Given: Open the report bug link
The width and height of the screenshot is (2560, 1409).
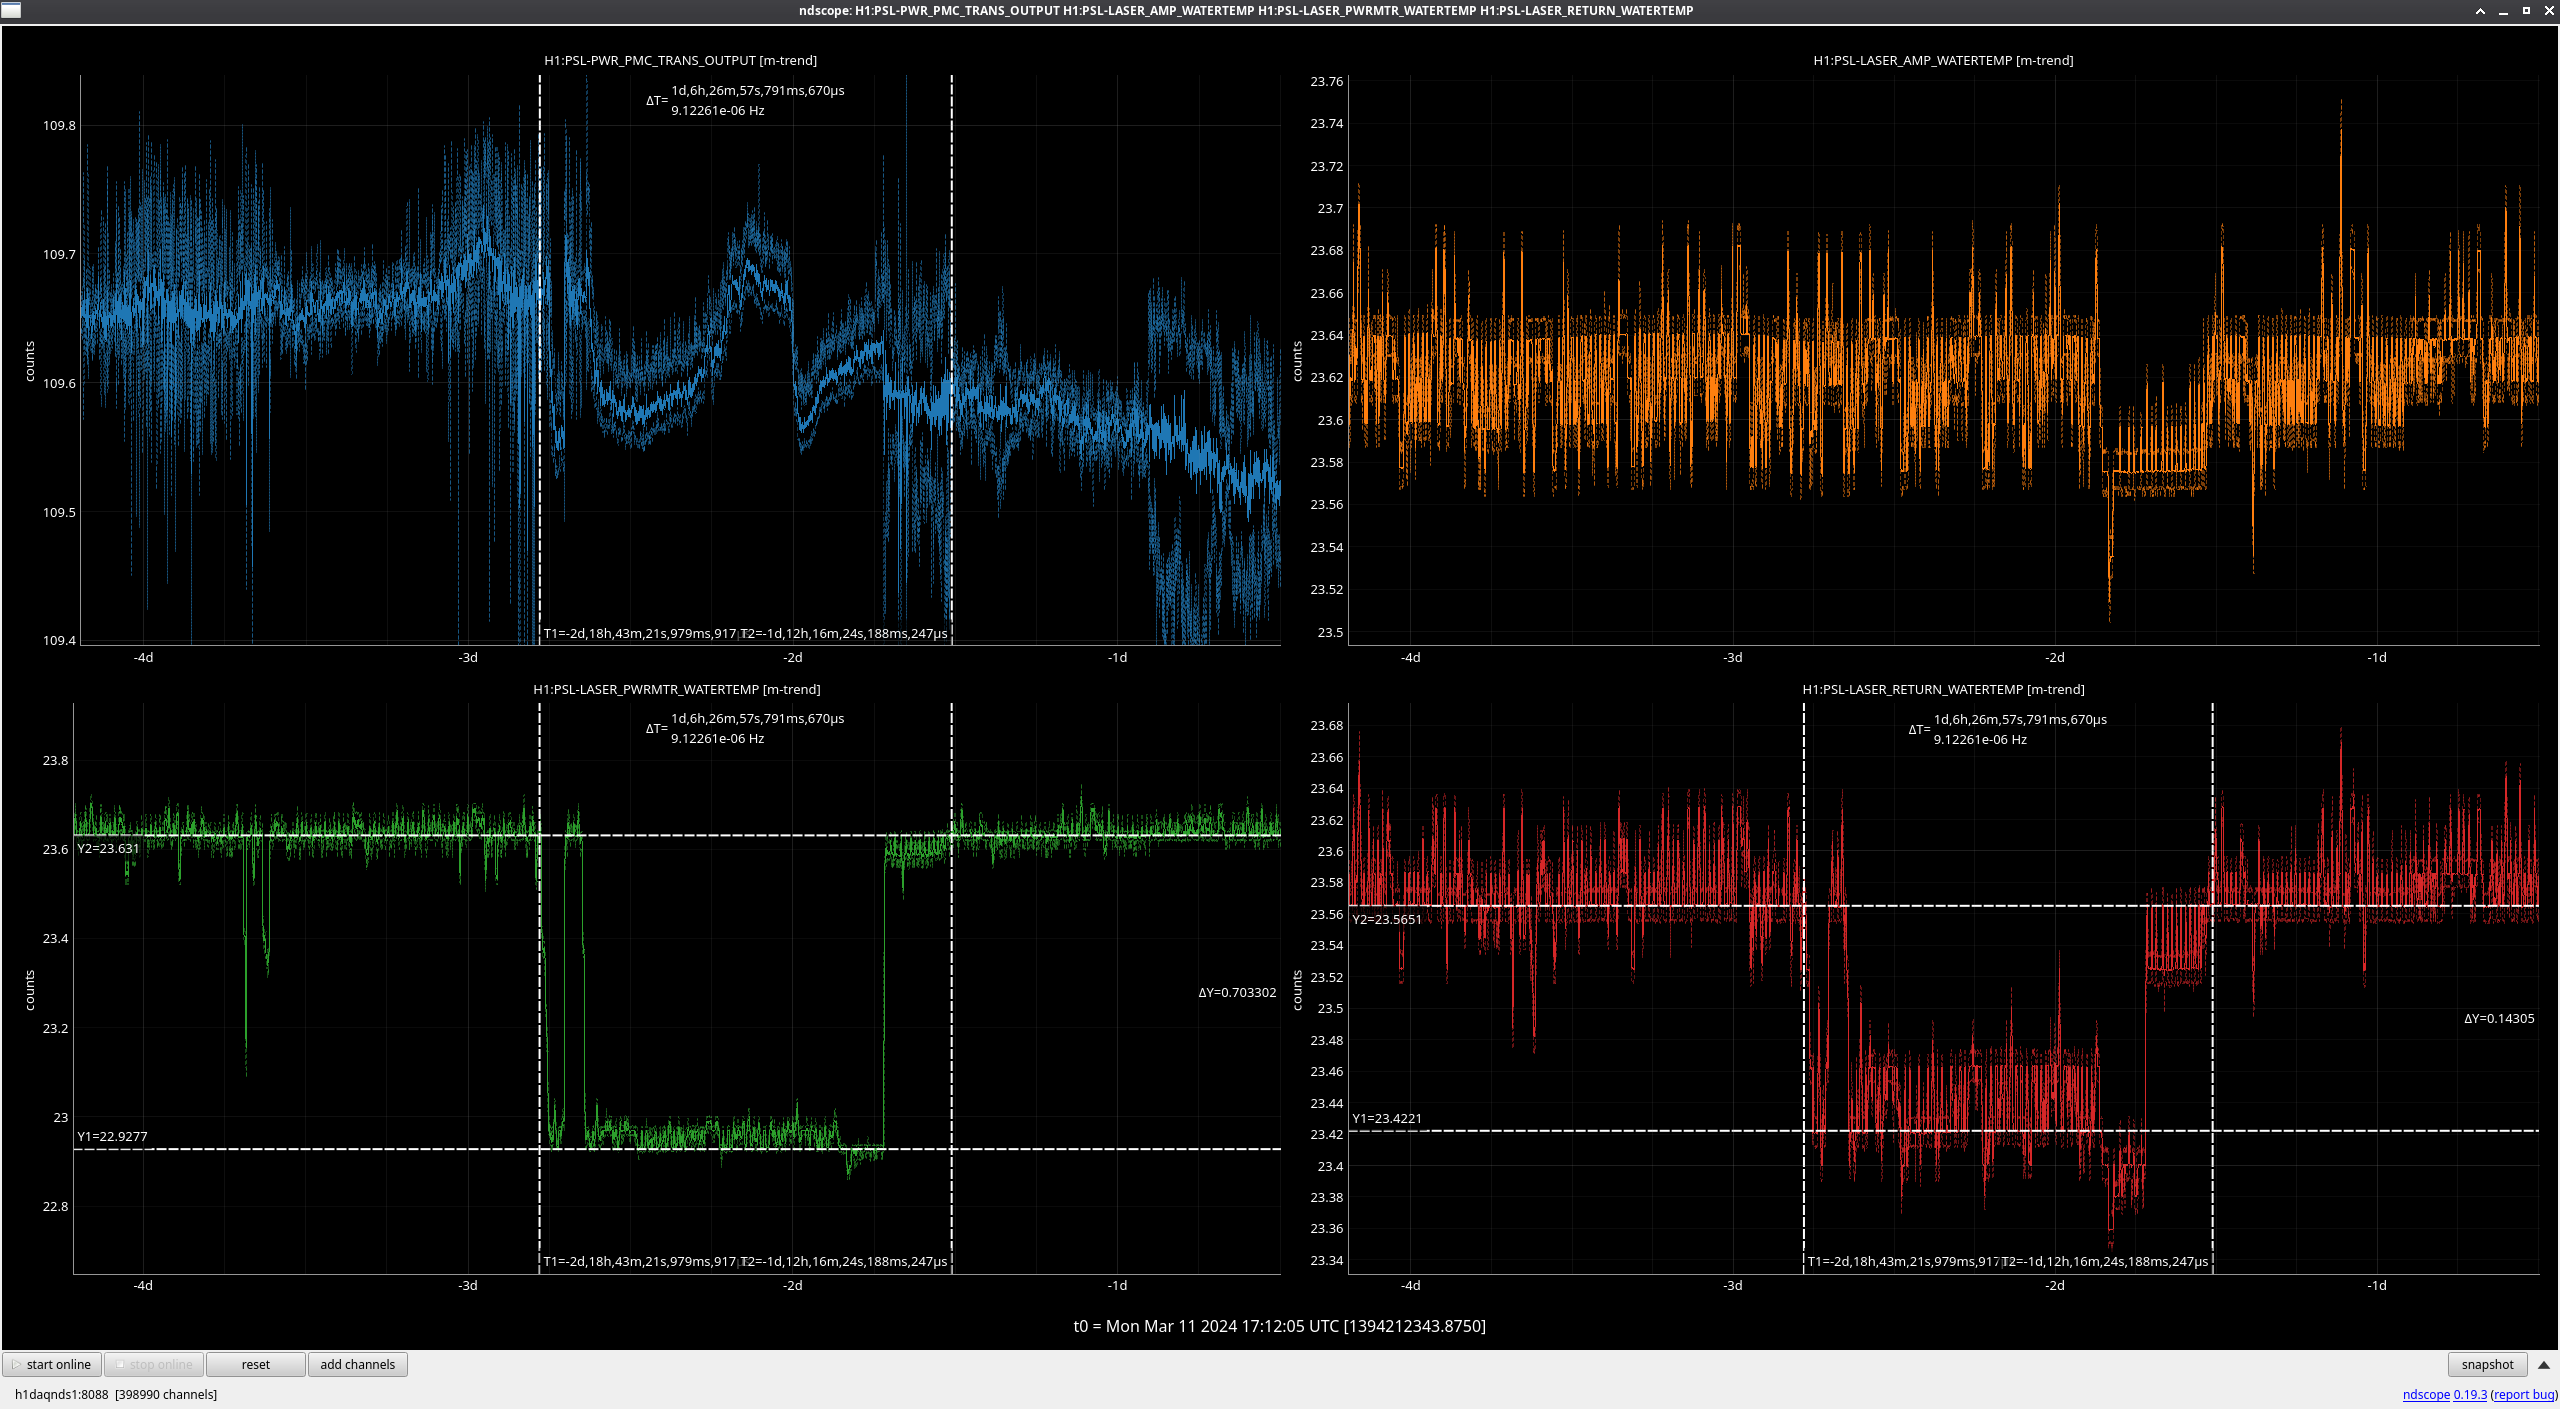Looking at the screenshot, I should [2524, 1394].
